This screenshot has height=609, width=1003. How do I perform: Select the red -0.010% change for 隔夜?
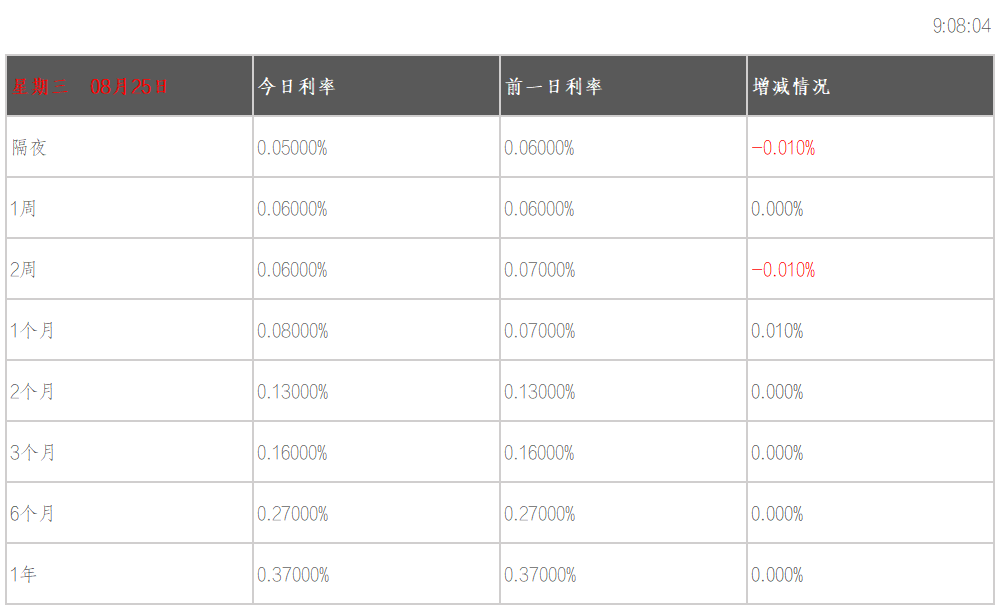[783, 148]
